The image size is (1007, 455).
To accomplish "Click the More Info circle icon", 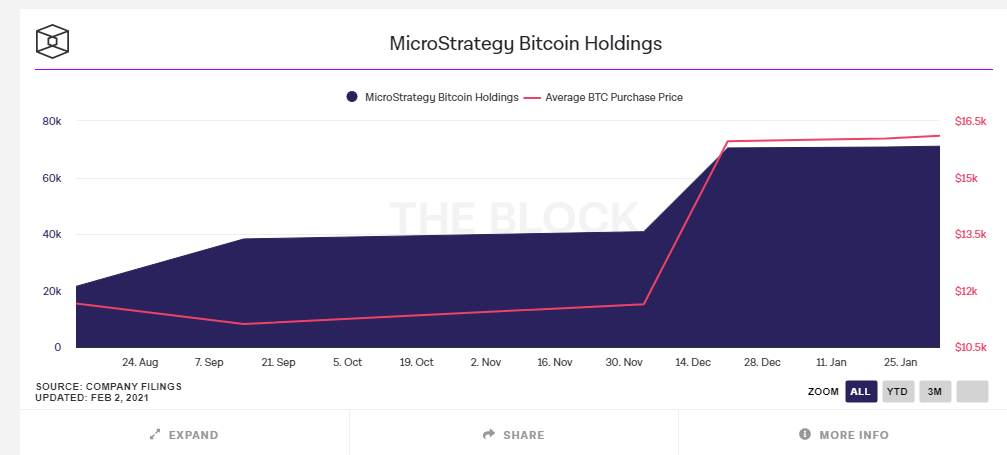I will 804,435.
